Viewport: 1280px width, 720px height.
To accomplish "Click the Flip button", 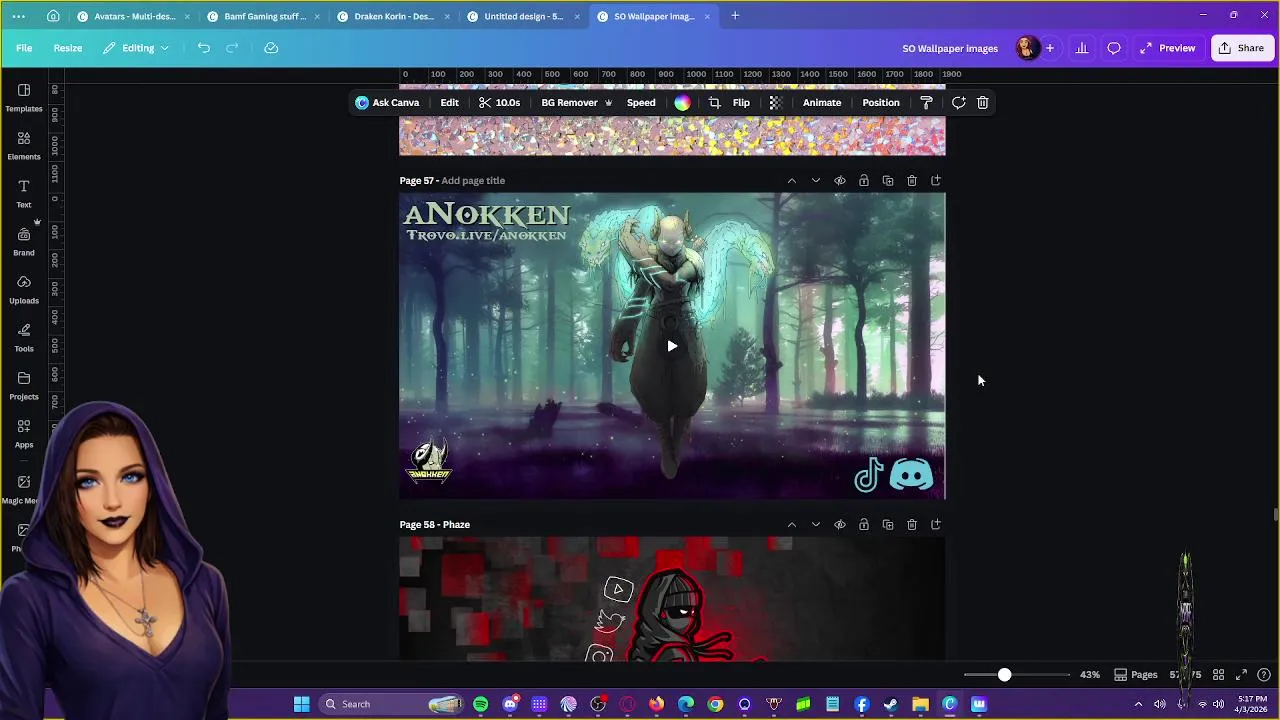I will tap(741, 103).
